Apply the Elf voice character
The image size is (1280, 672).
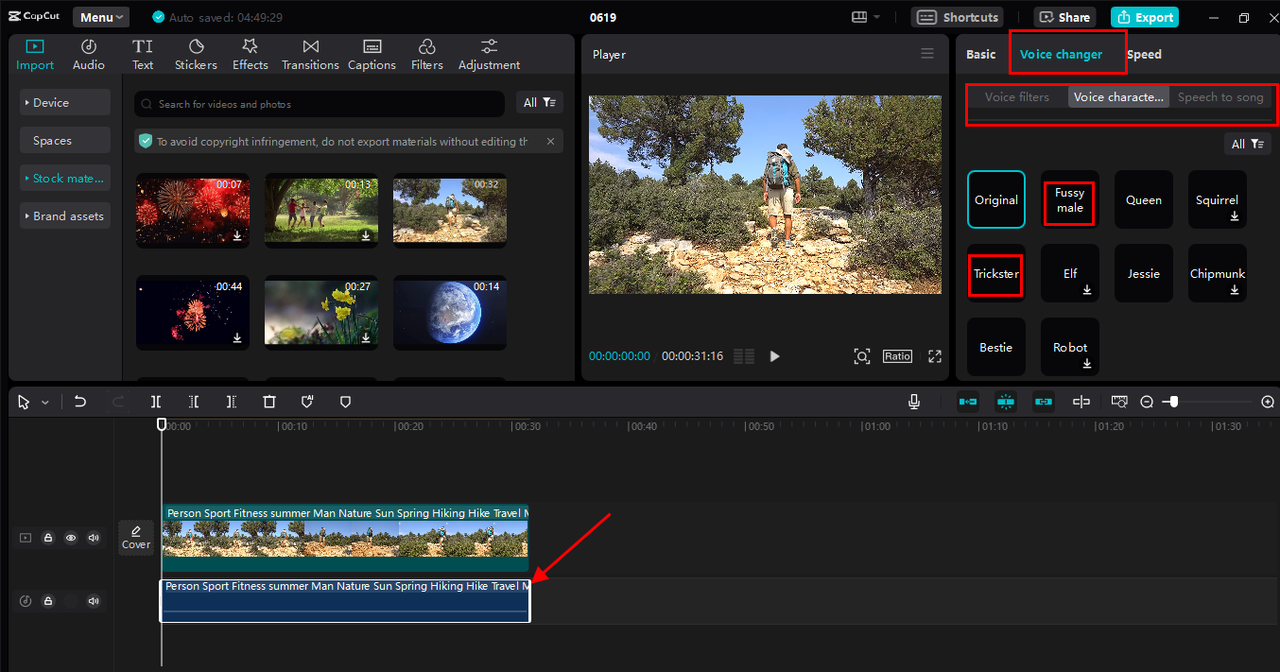tap(1070, 273)
